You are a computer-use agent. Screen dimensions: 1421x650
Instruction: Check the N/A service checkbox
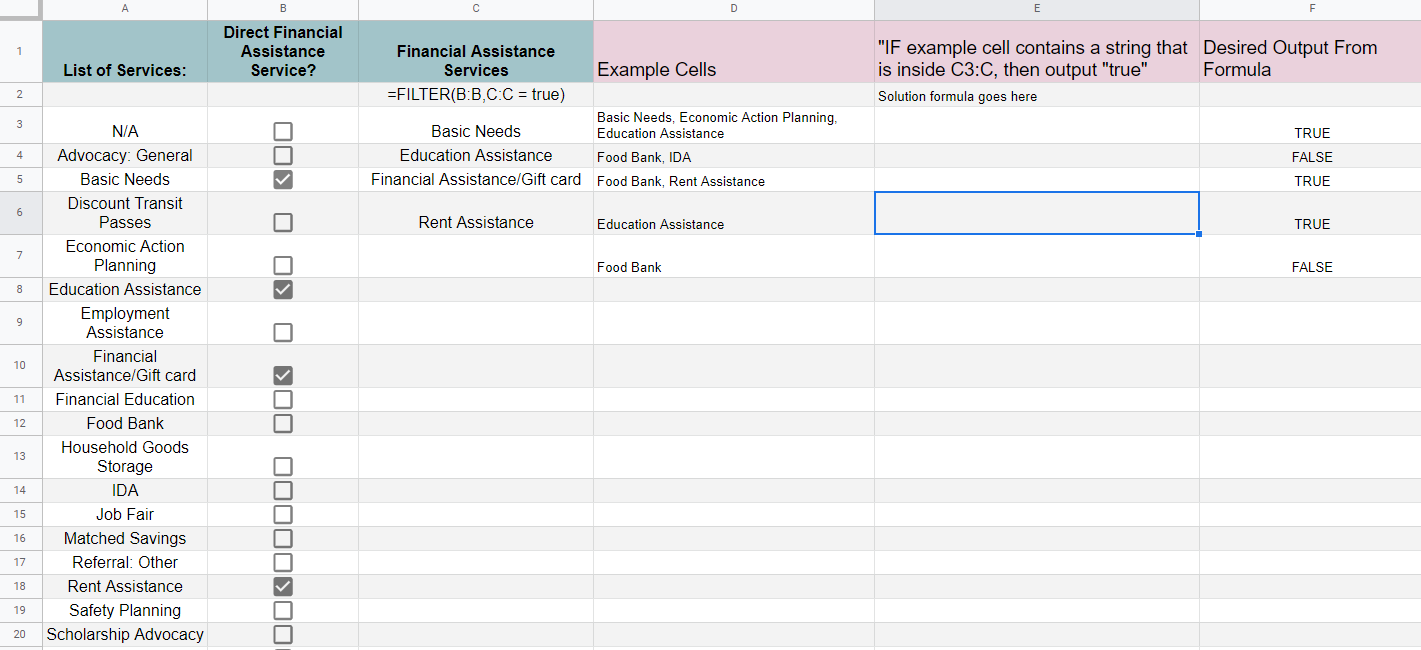tap(283, 131)
